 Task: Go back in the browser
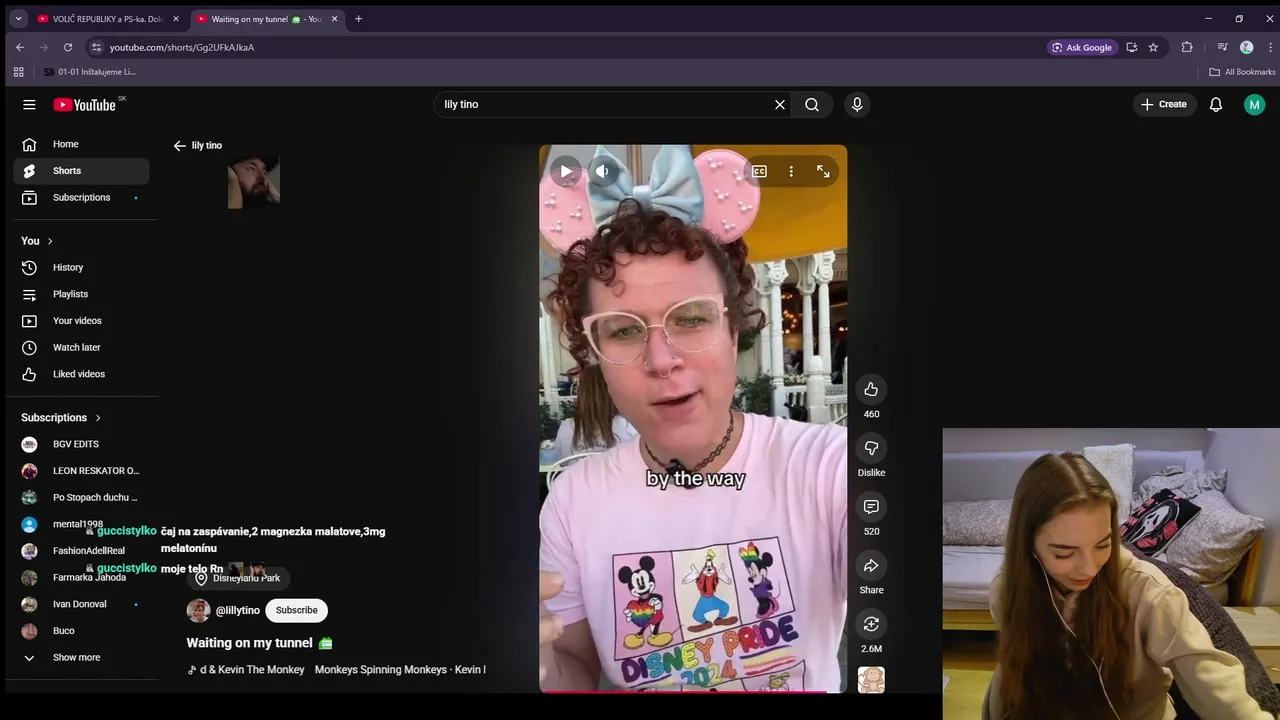click(x=20, y=47)
